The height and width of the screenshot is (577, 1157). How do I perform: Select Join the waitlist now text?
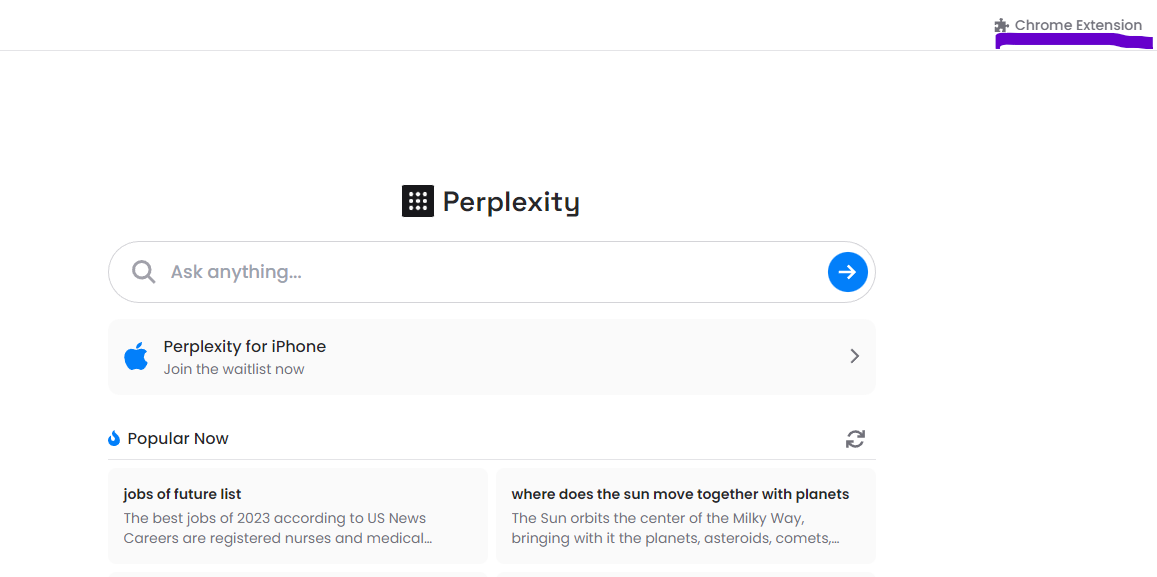[234, 369]
